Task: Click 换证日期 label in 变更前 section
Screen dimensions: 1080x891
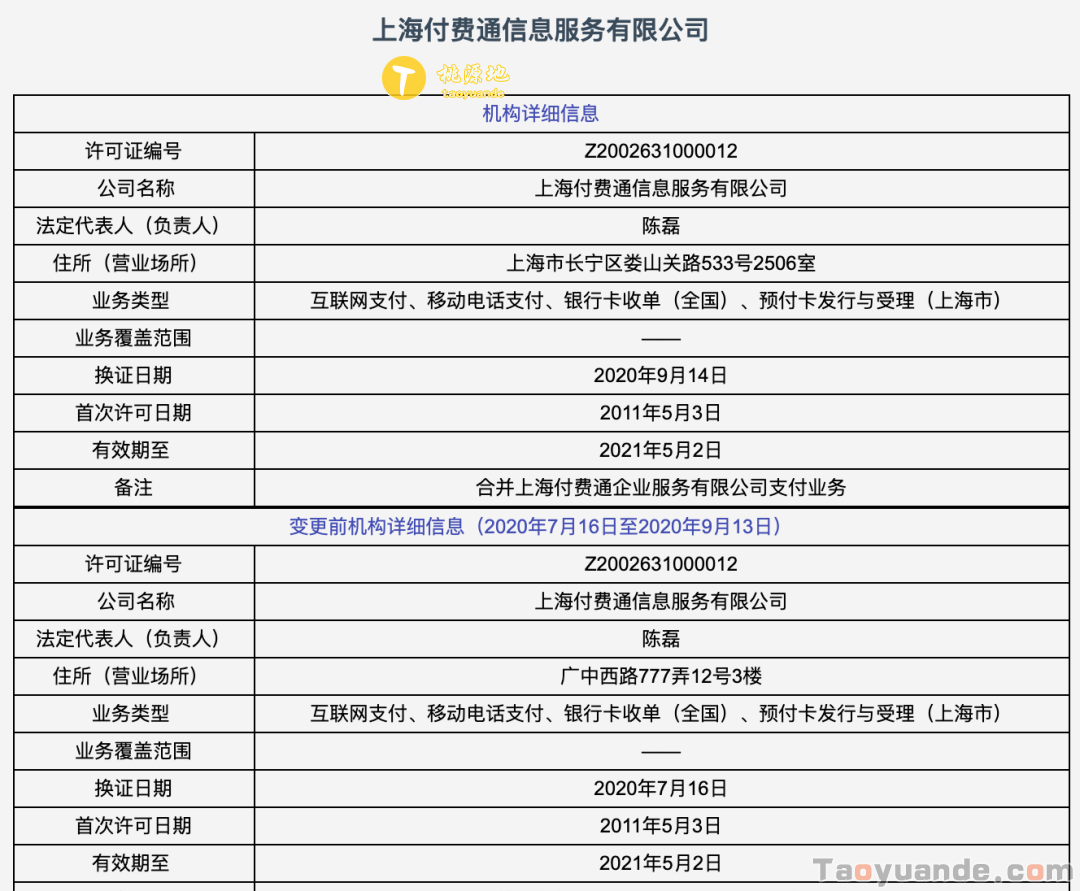Action: tap(134, 789)
